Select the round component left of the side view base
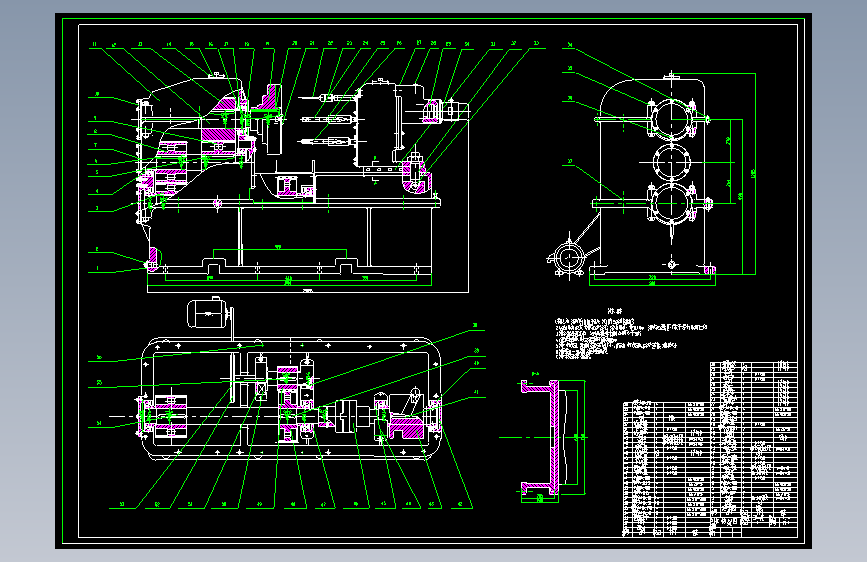The width and height of the screenshot is (867, 562). pyautogui.click(x=568, y=258)
